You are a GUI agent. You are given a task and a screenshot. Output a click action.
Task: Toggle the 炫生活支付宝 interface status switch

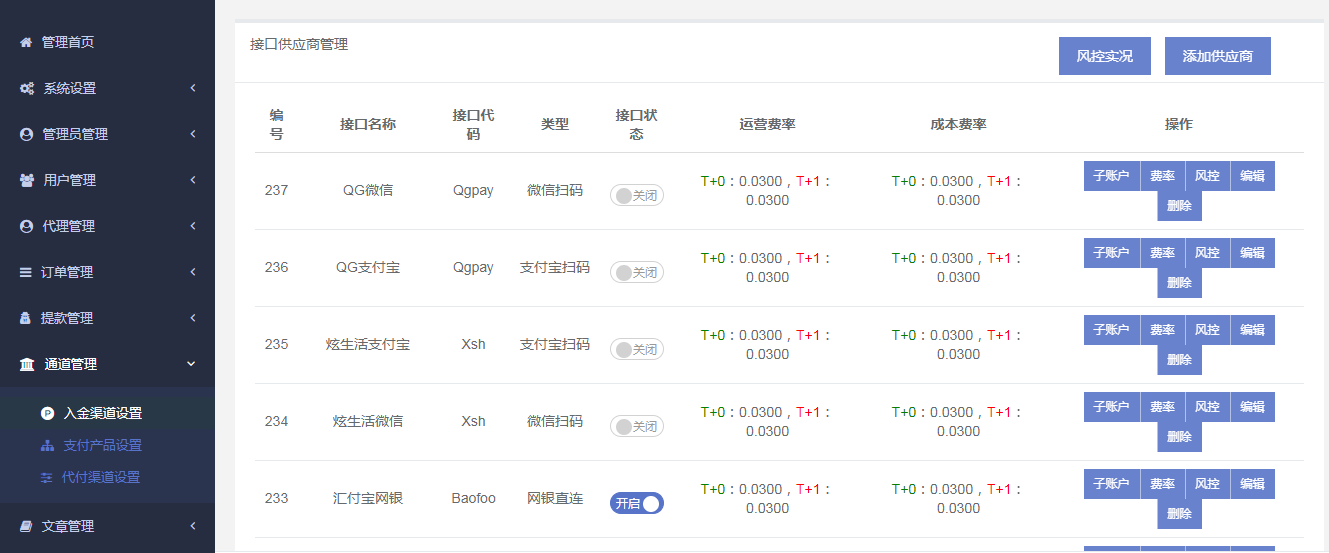point(636,350)
